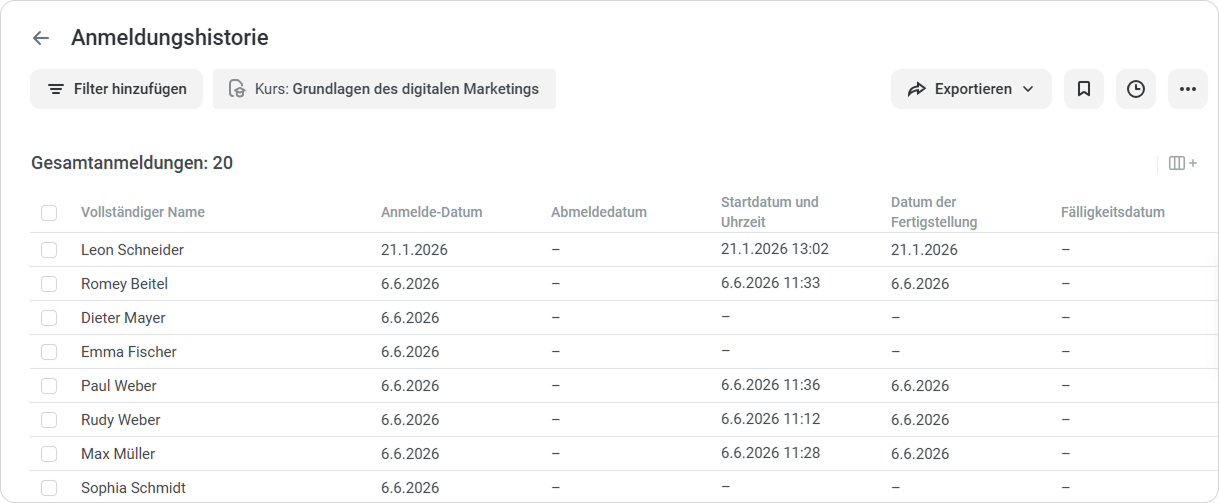Click the share arrow icon on Exportieren
Viewport: 1219px width, 503px height.
[x=917, y=89]
